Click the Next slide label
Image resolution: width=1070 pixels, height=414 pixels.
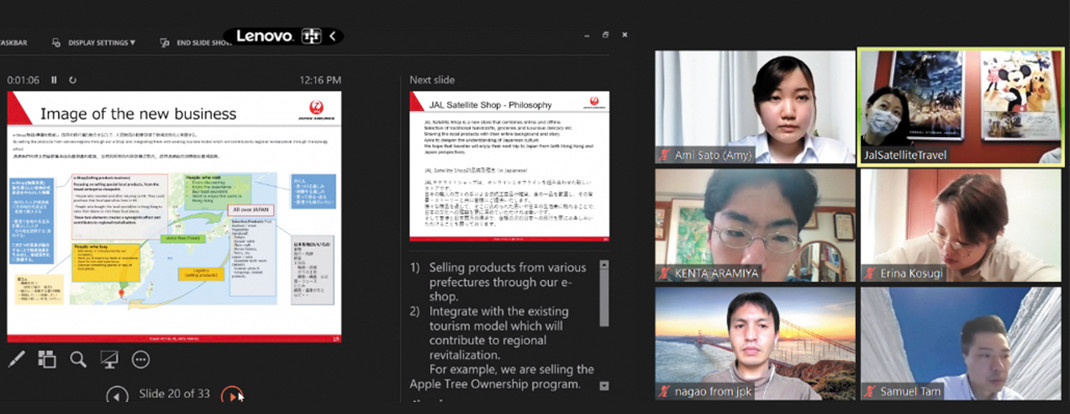click(x=432, y=80)
